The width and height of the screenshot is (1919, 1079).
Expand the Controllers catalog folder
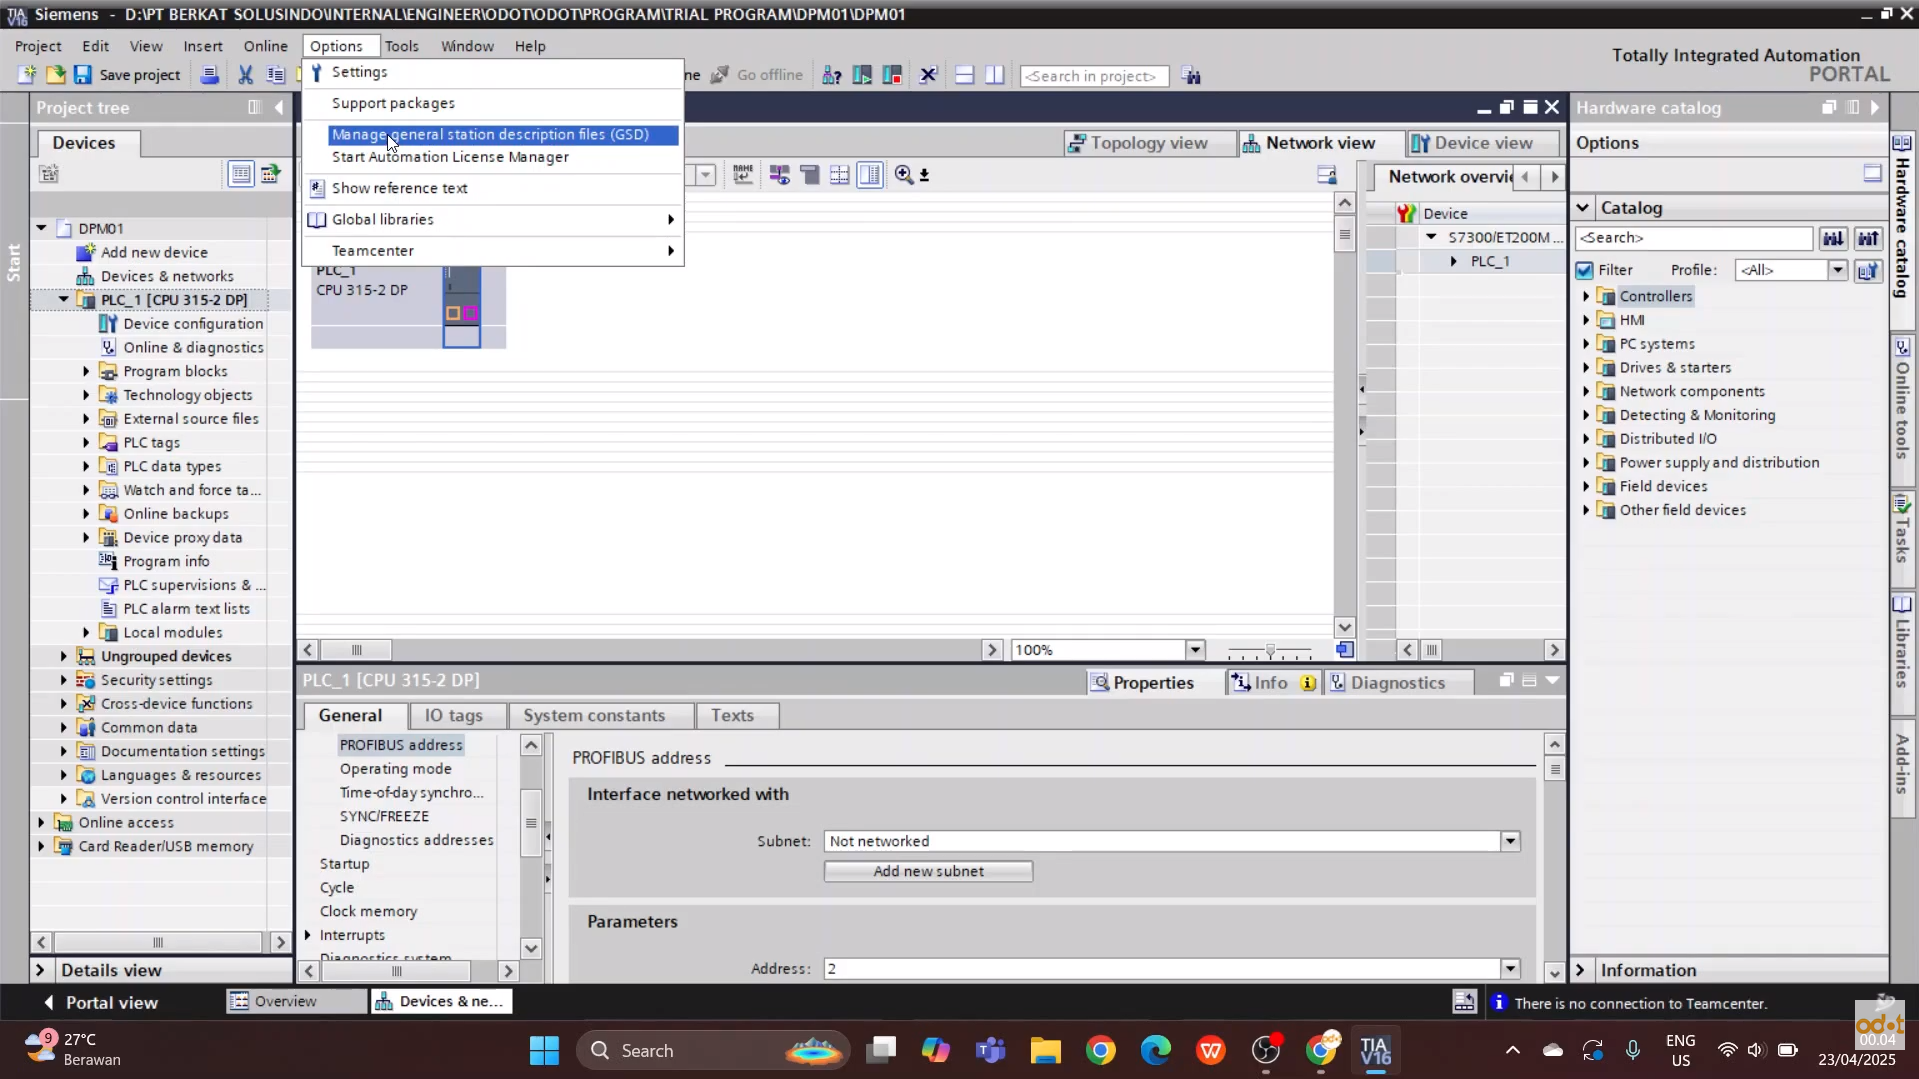(x=1586, y=297)
